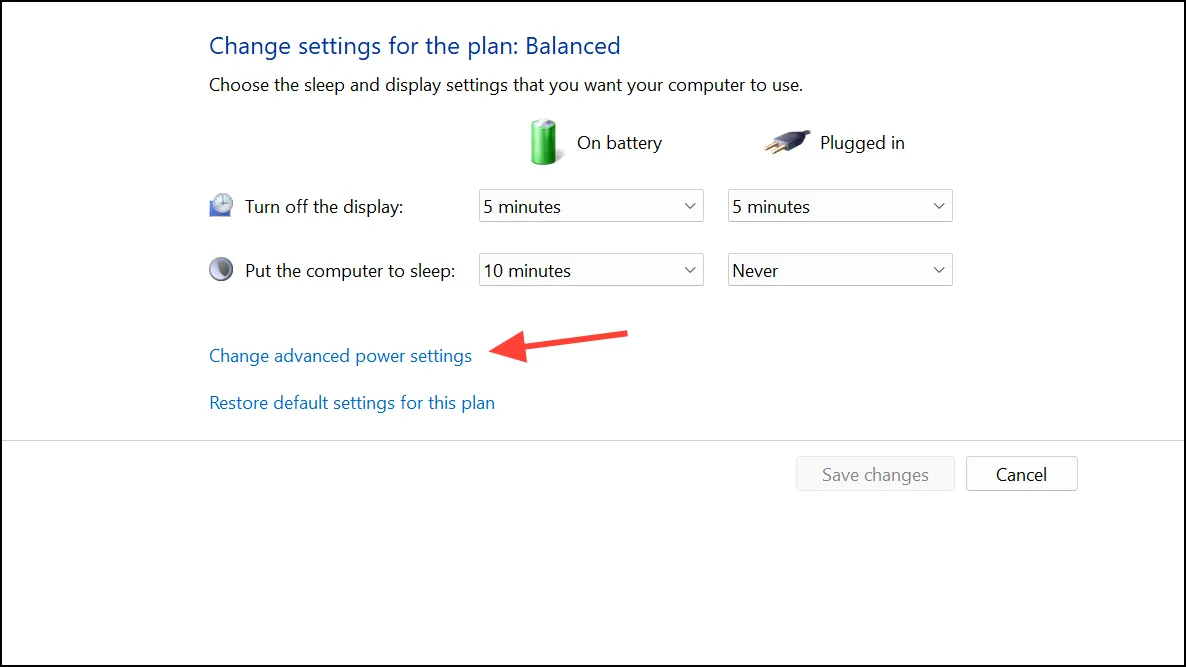Image resolution: width=1186 pixels, height=667 pixels.
Task: Click the Choose the sleep and display description text
Action: (x=506, y=85)
